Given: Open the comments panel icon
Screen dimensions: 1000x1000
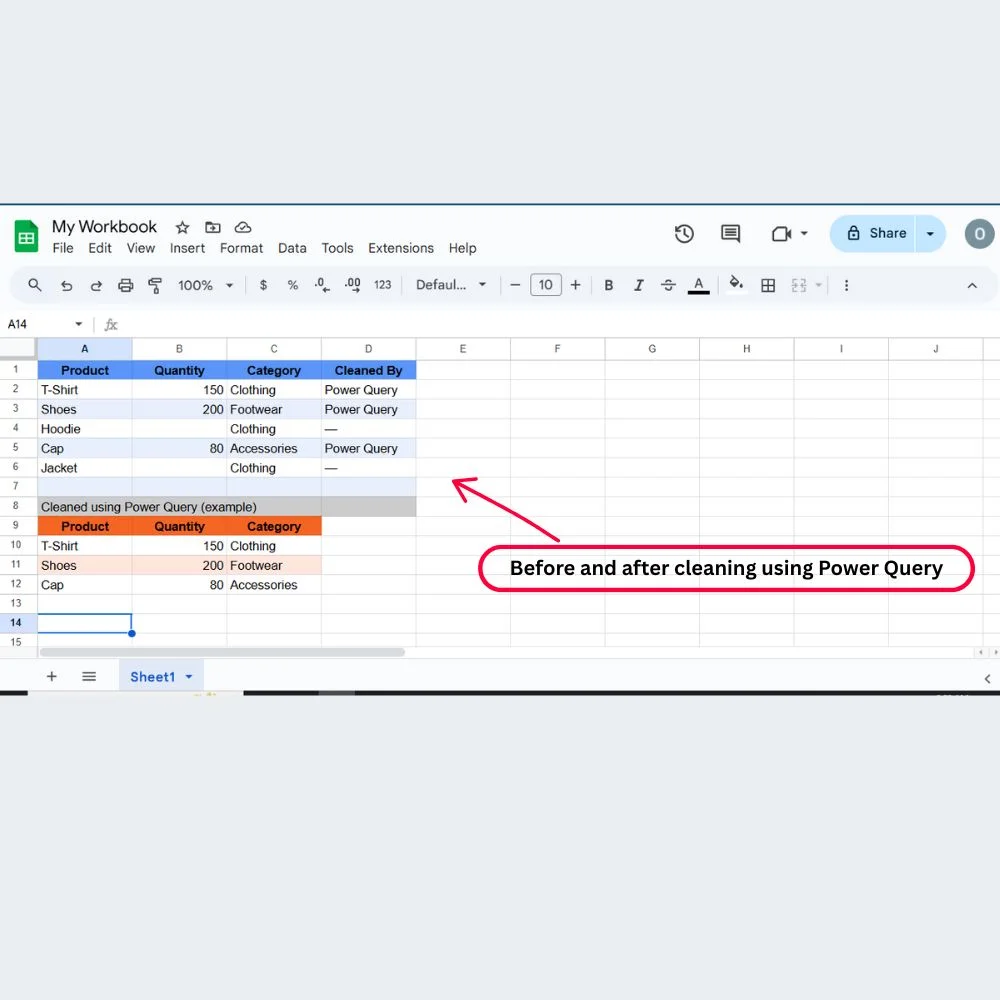Looking at the screenshot, I should [x=730, y=233].
